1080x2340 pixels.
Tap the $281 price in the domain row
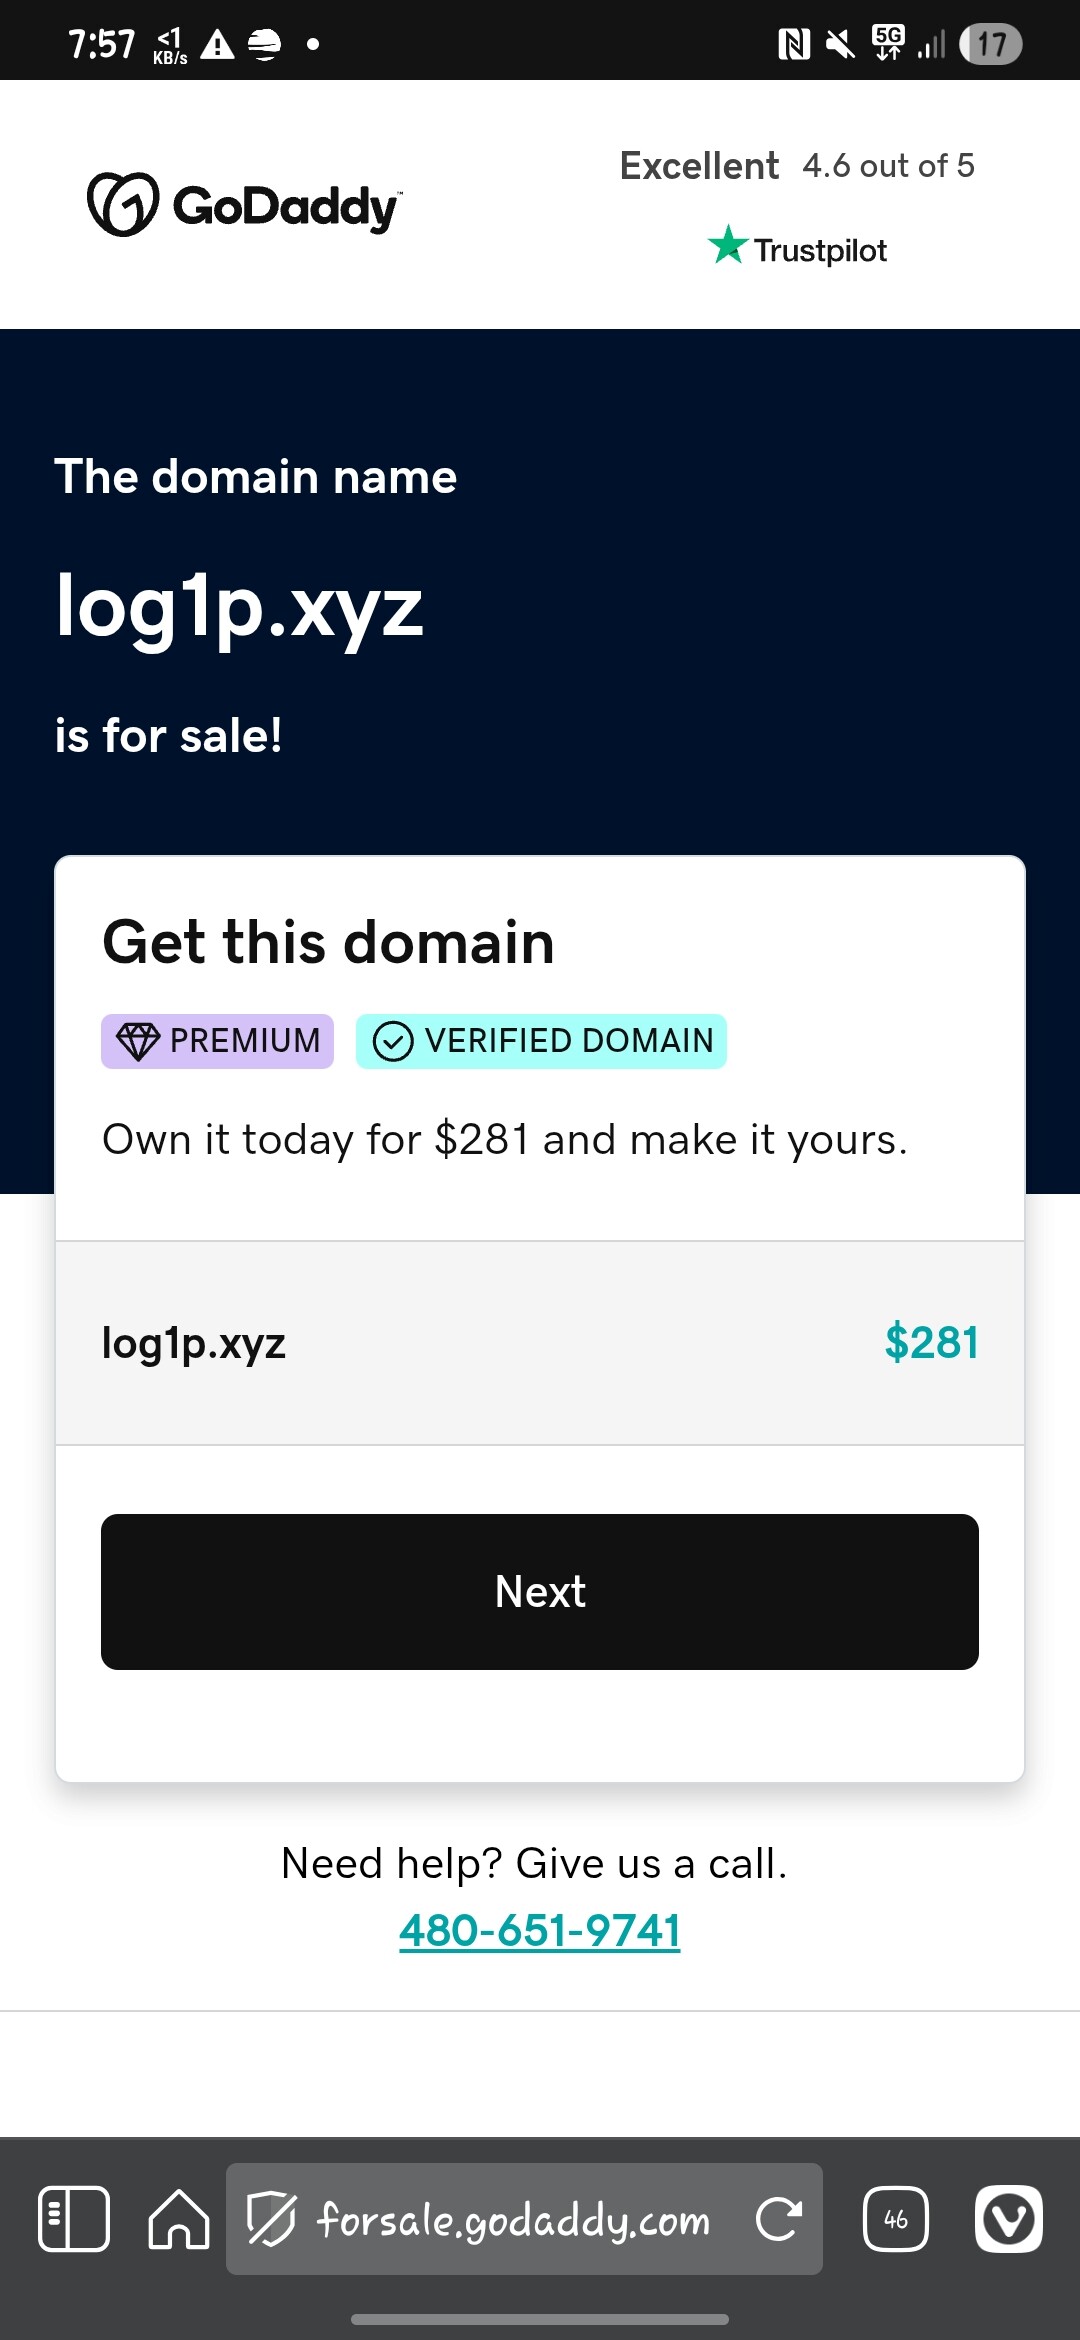(x=931, y=1342)
